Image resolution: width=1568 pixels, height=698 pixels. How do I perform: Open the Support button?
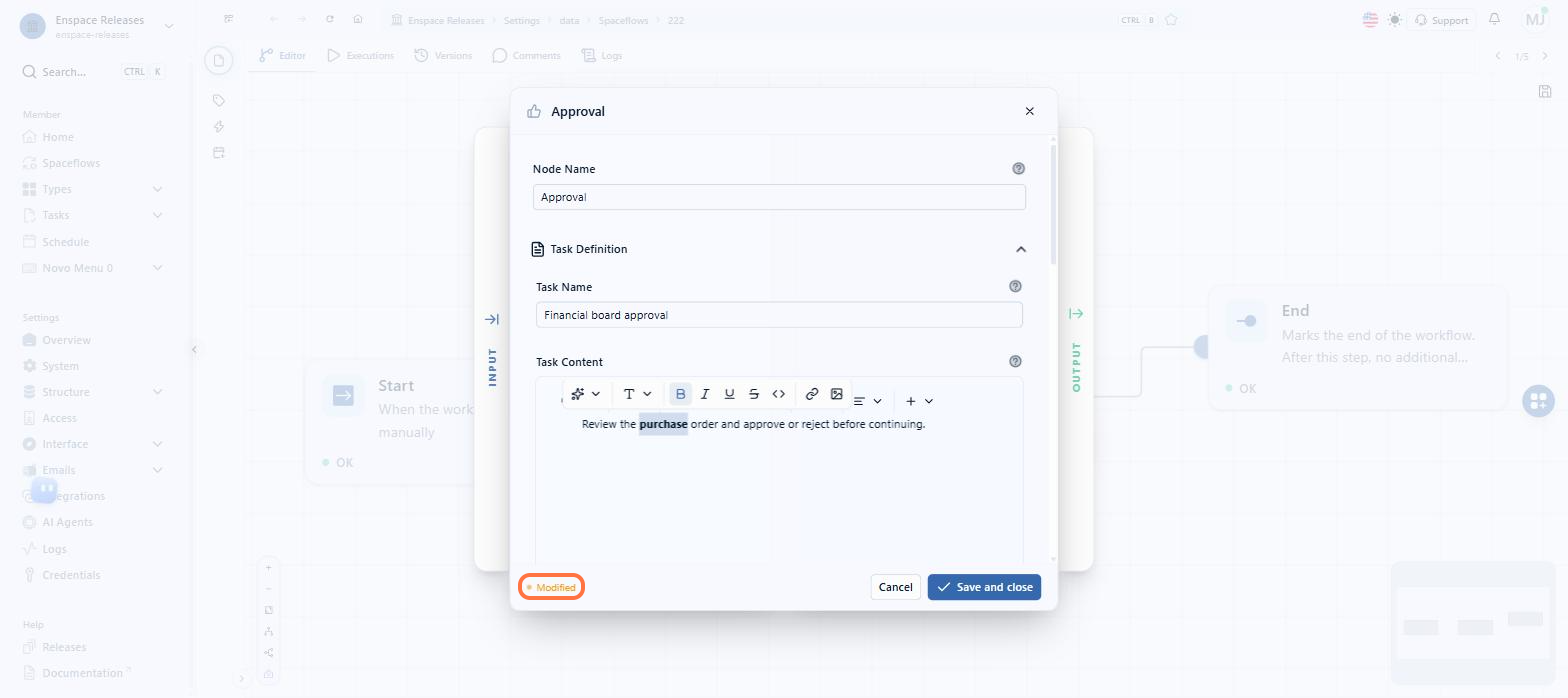[1441, 20]
